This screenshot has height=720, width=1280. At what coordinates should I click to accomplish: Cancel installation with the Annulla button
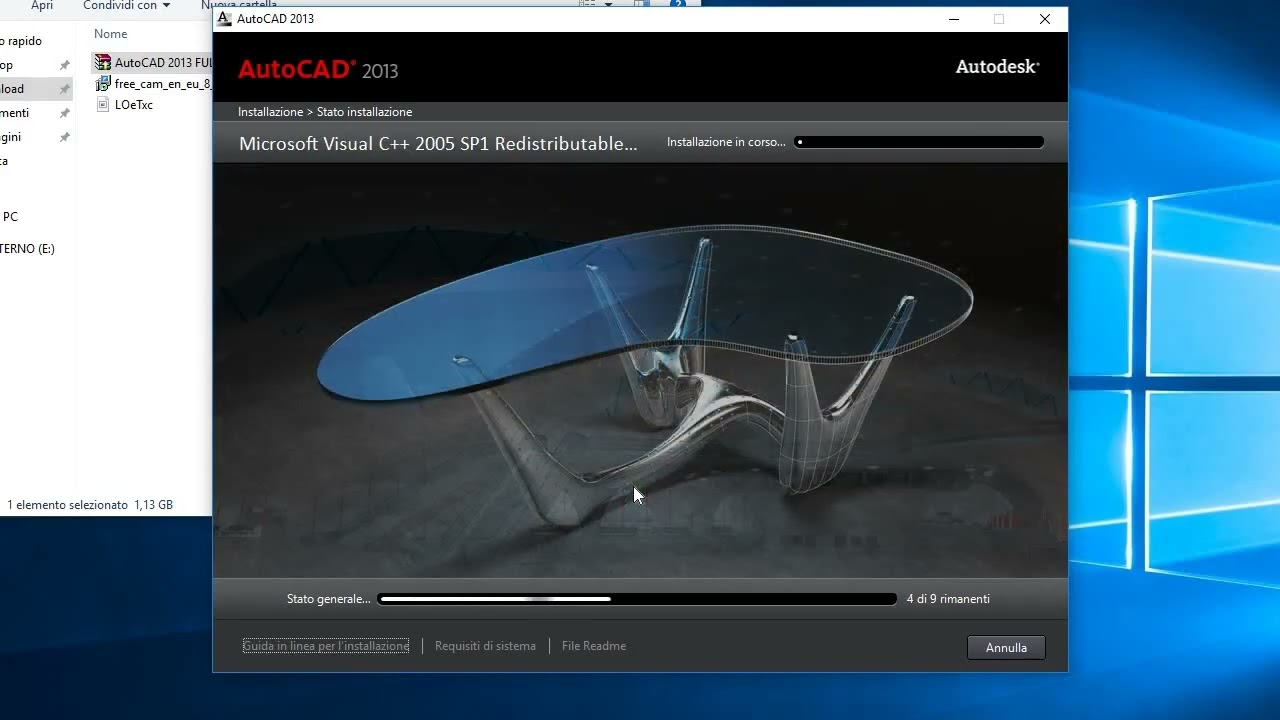click(x=1006, y=647)
